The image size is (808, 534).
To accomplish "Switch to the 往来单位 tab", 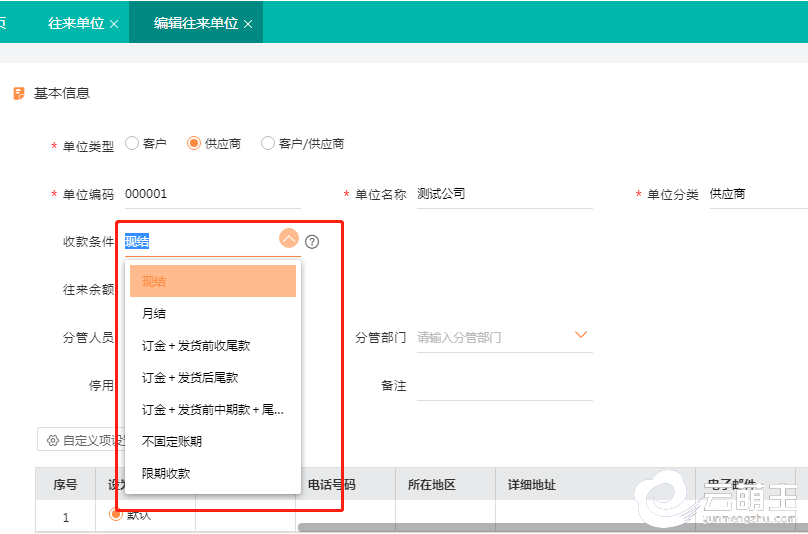I will (x=76, y=23).
